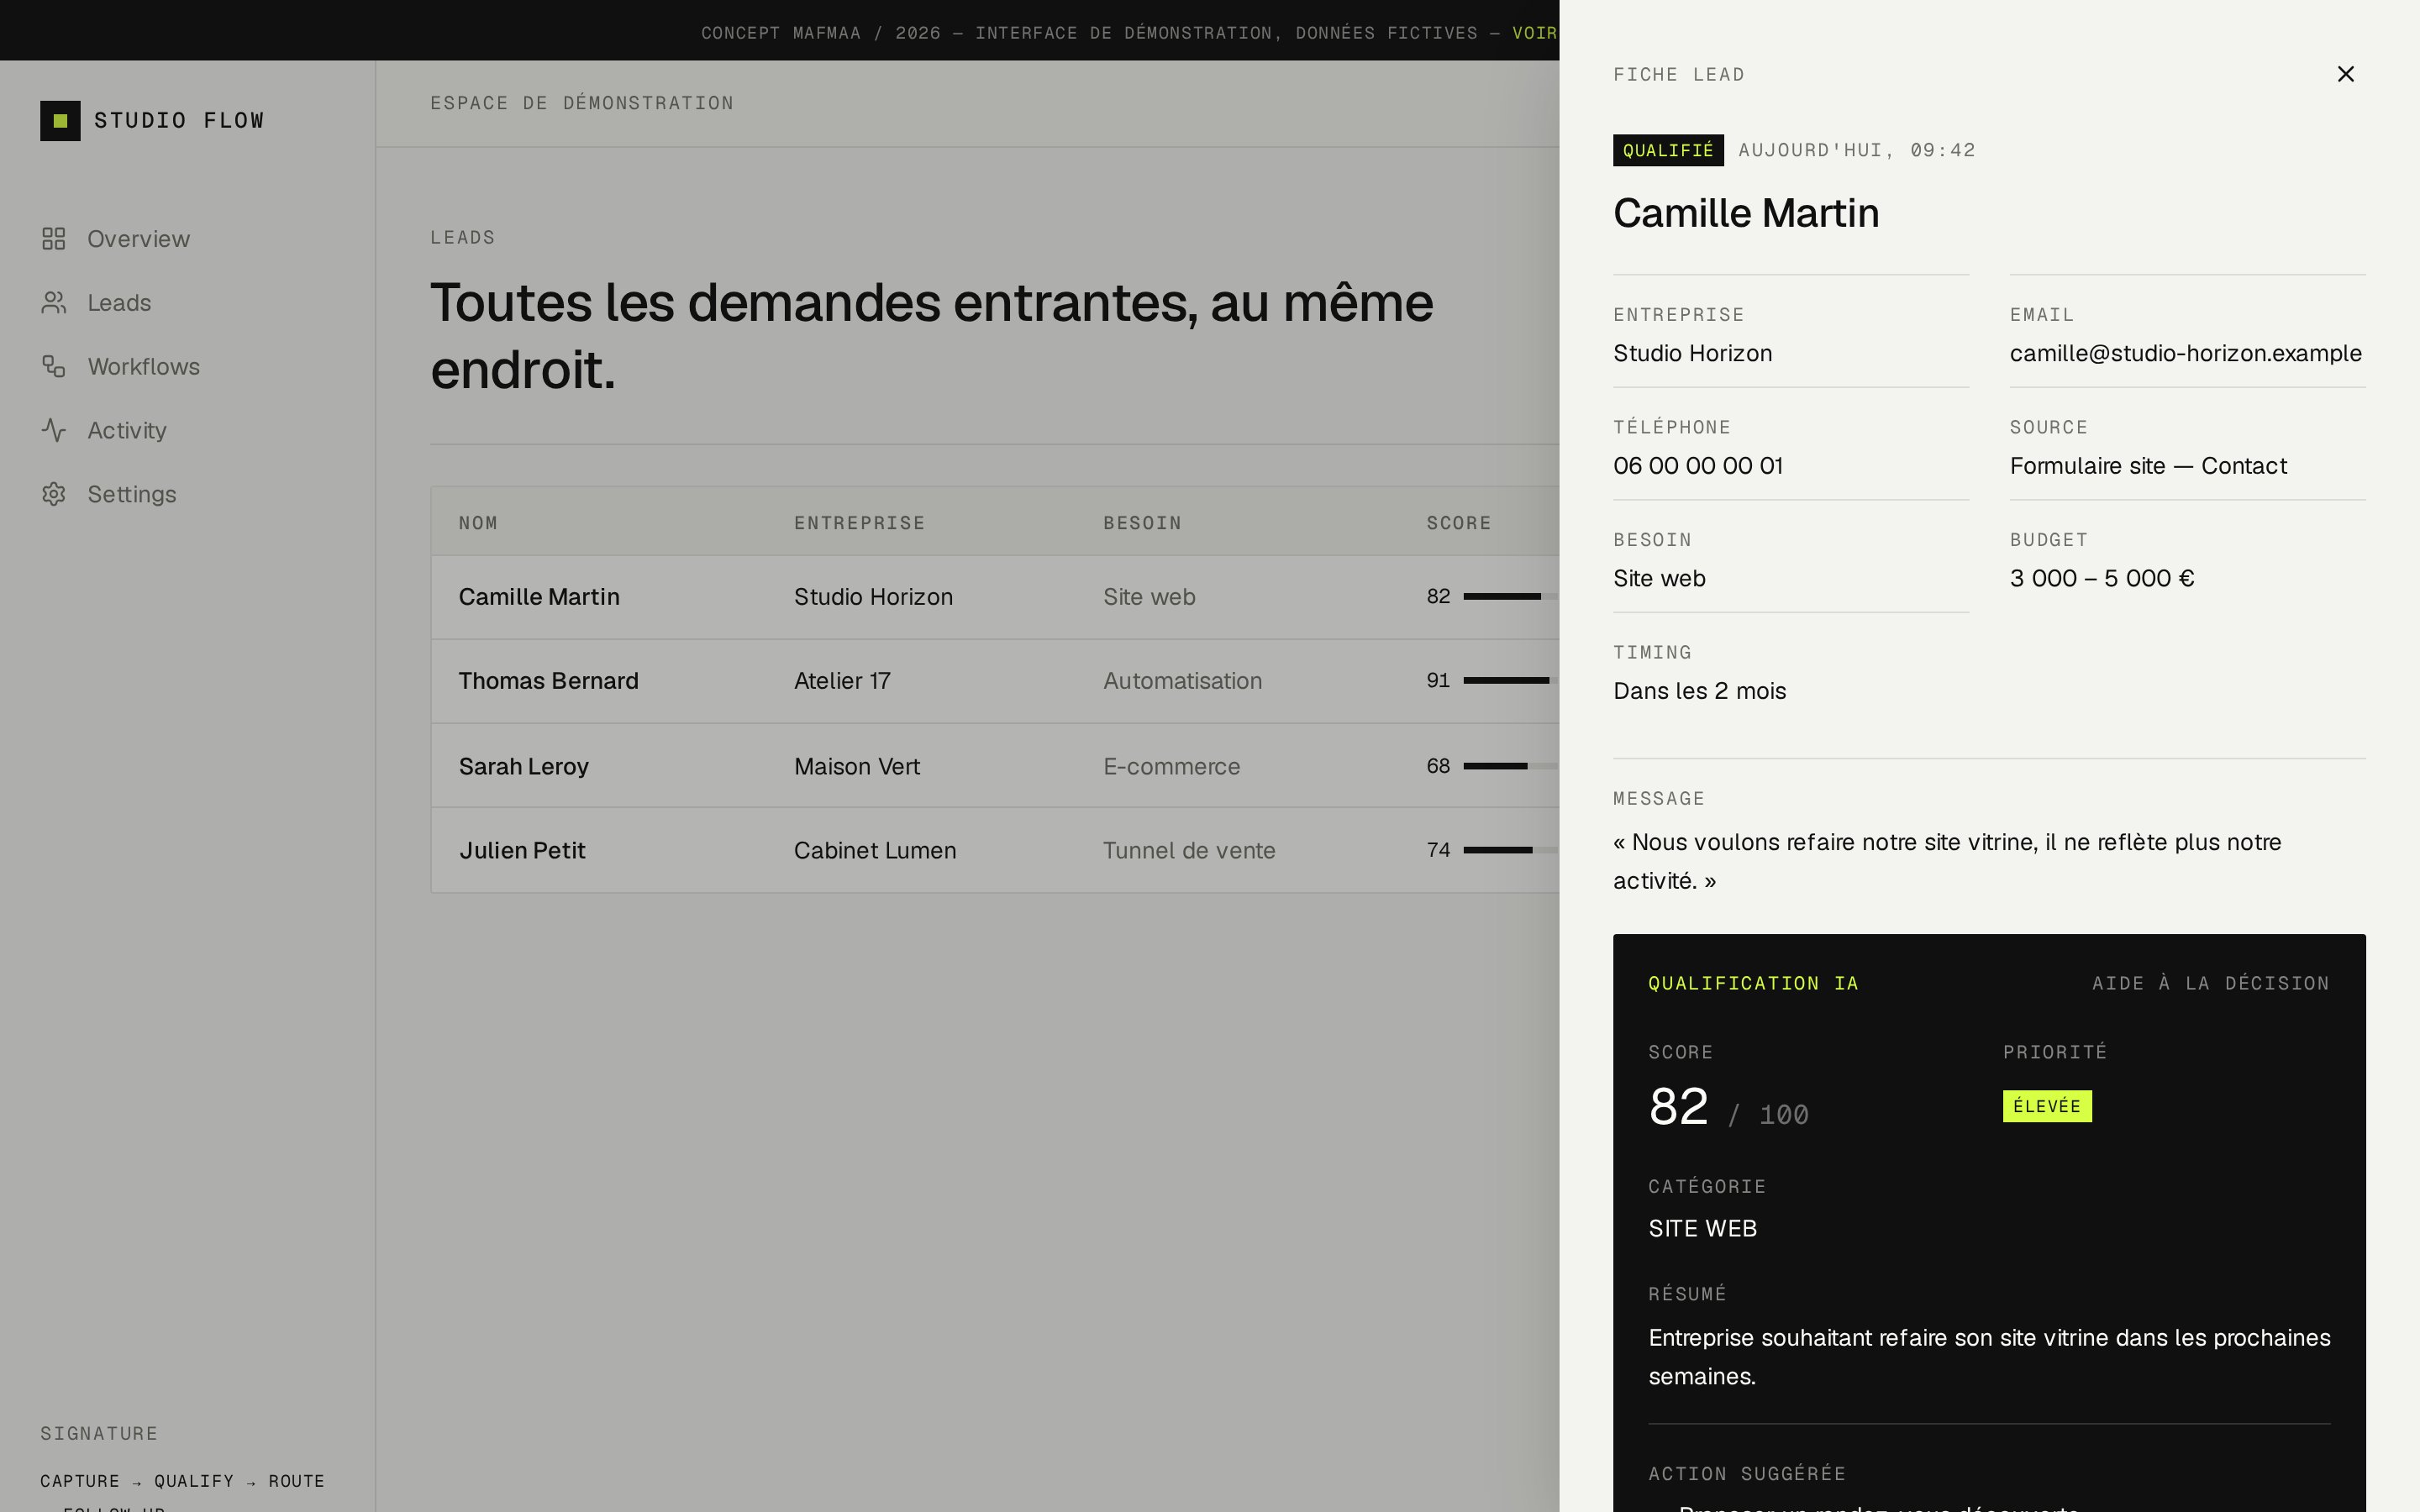Click the AIDE À LA DÉCISION label

pos(2211,983)
